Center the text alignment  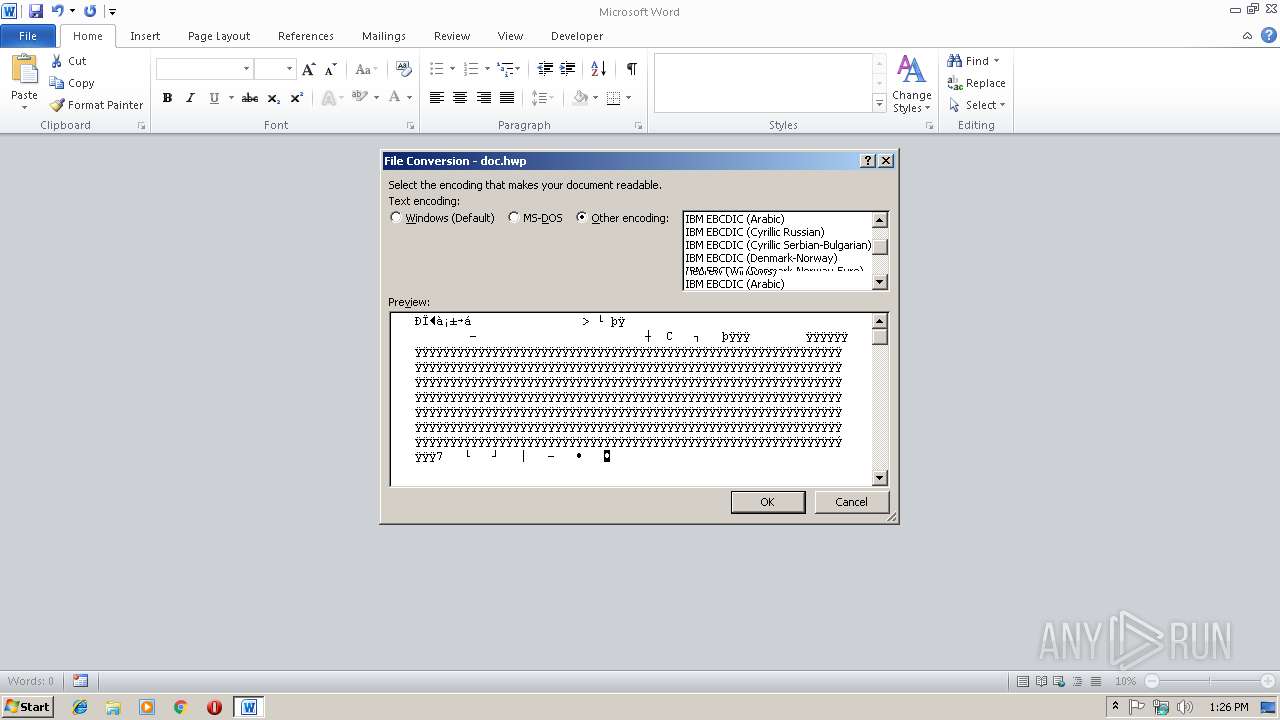click(460, 97)
